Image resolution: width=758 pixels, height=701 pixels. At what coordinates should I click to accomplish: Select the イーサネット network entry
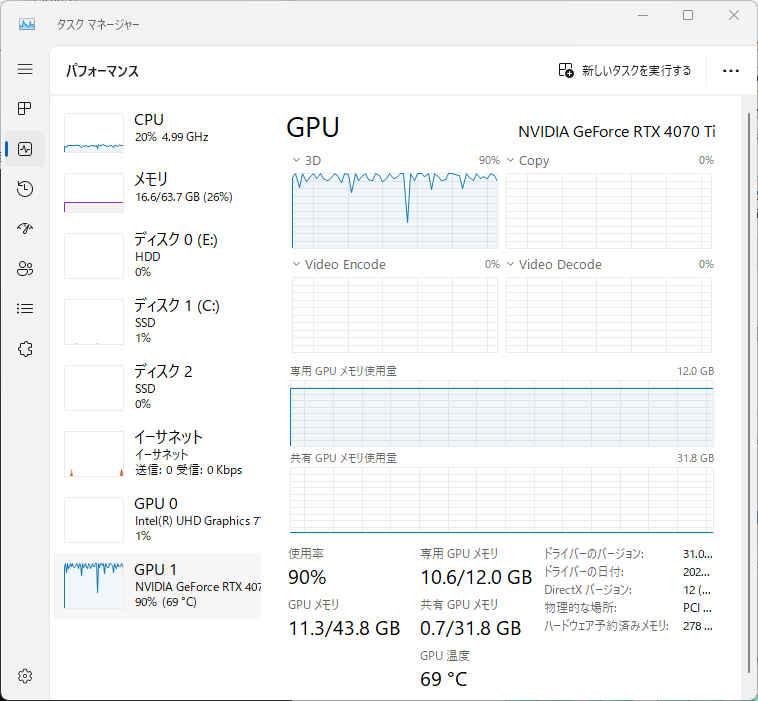coord(156,454)
